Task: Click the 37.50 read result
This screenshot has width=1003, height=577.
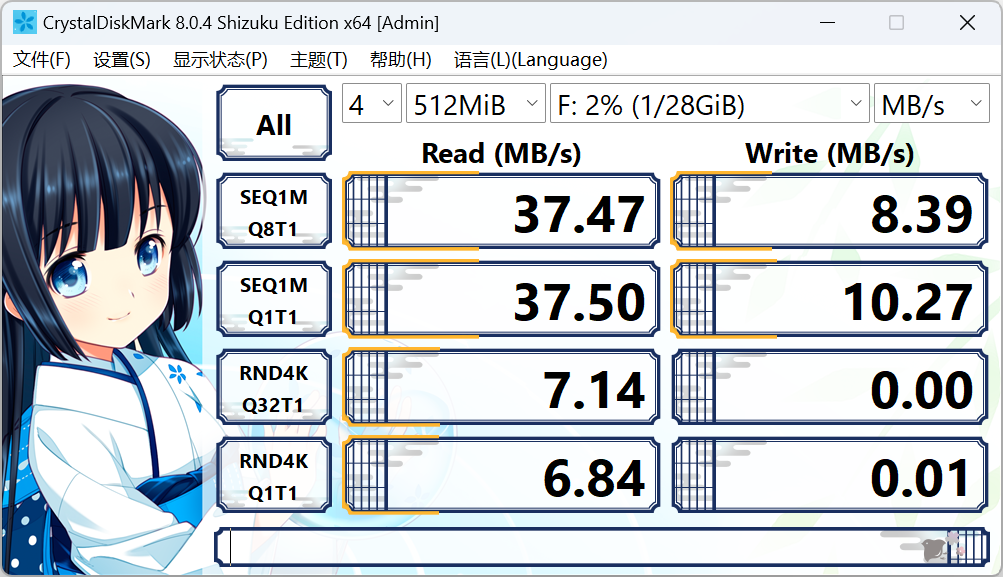Action: coord(502,299)
